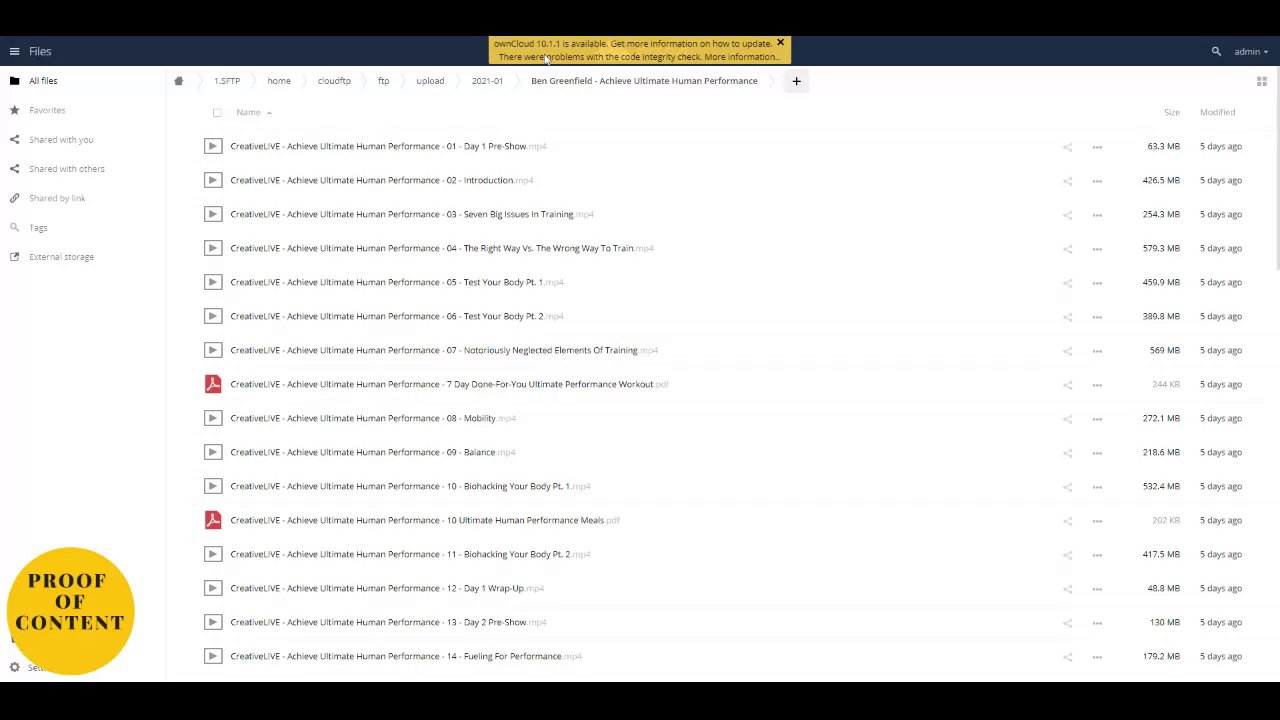
Task: Sort files by Modified column
Action: [1217, 112]
